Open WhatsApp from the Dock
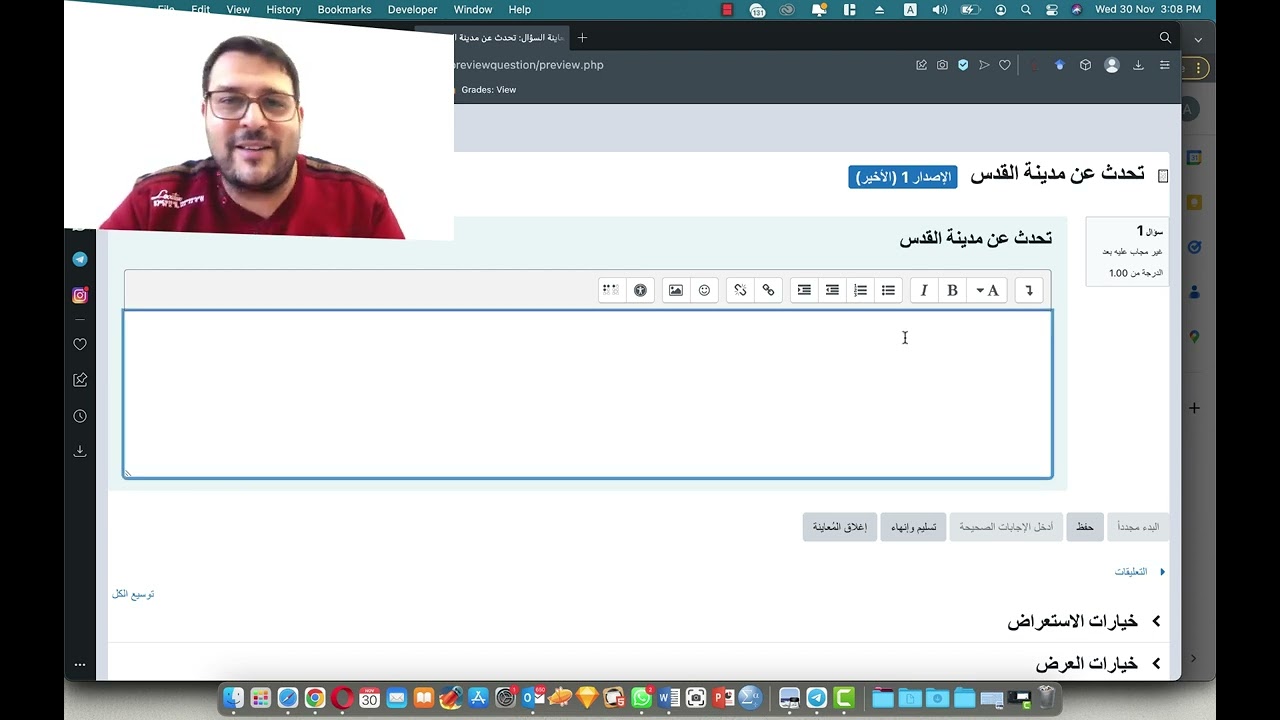This screenshot has height=720, width=1280. (642, 698)
